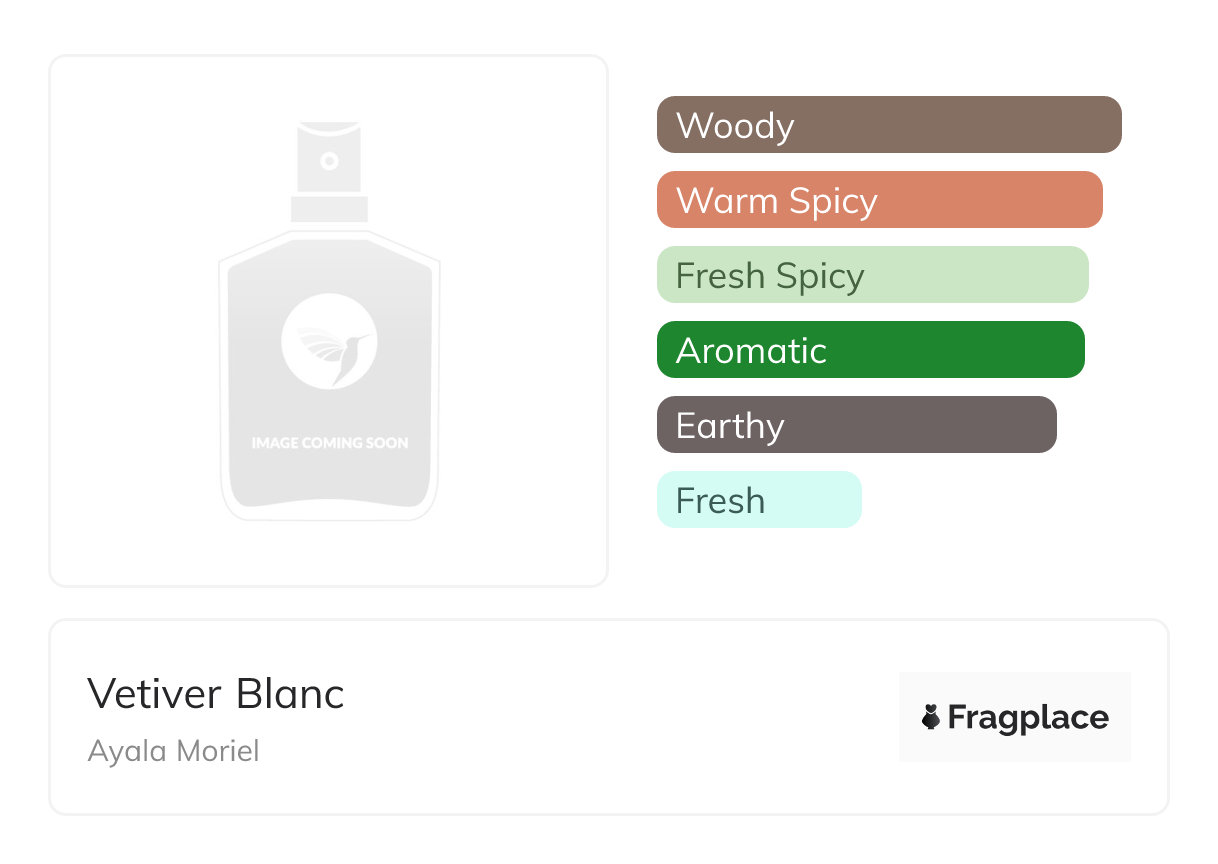Click the bottle neck collar
Image resolution: width=1218 pixels, height=864 pixels.
[x=329, y=209]
